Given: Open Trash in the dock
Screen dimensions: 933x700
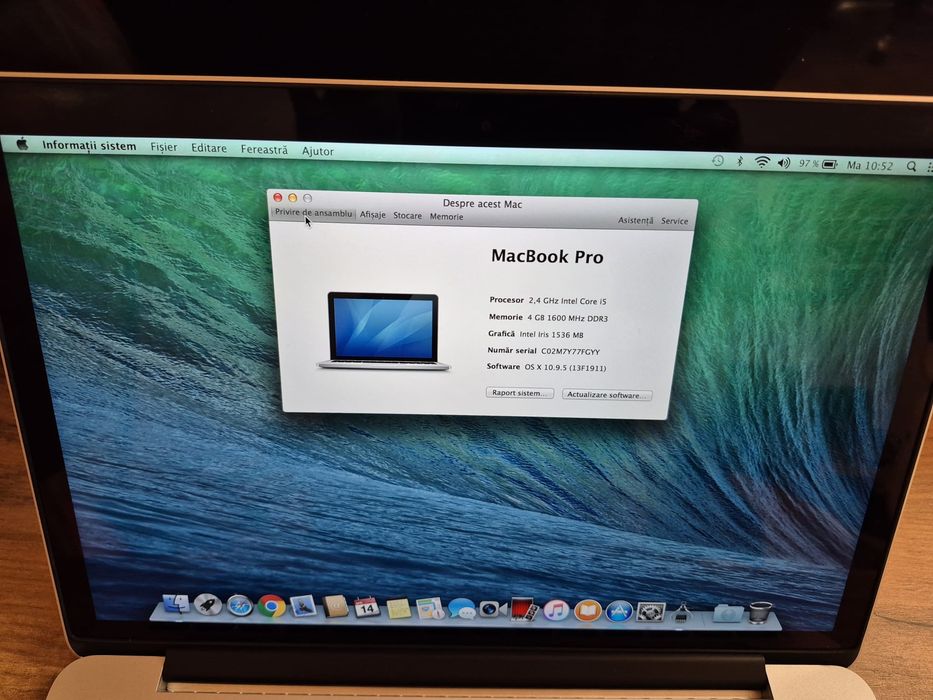Looking at the screenshot, I should pos(760,612).
